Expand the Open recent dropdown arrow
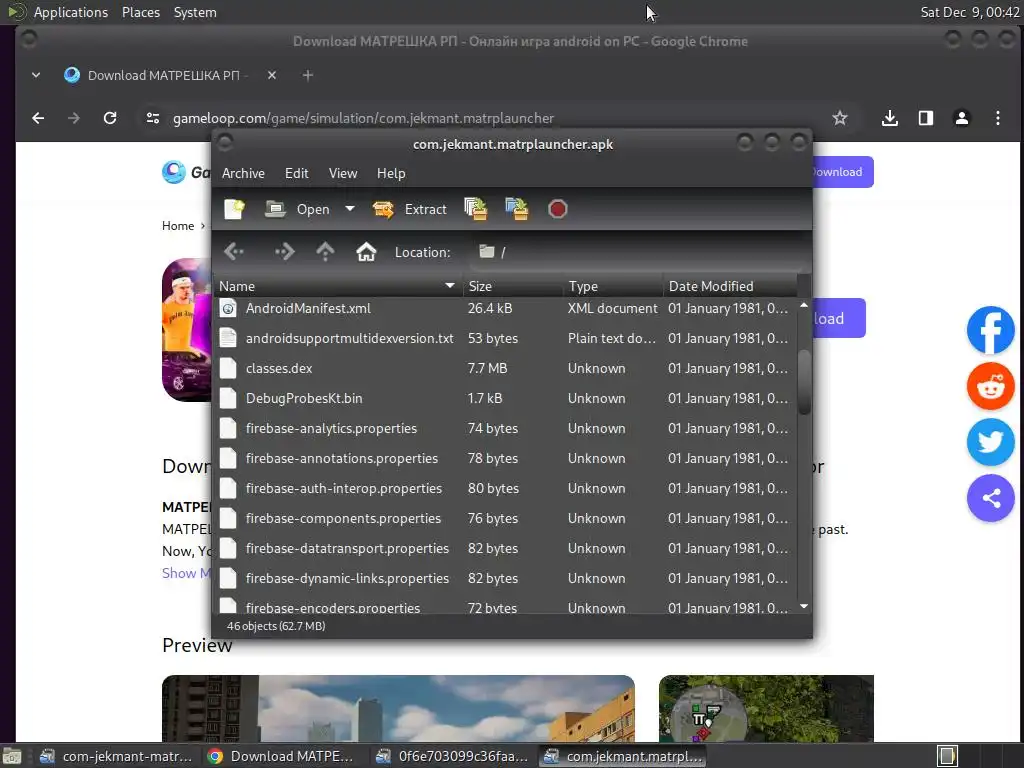Viewport: 1024px width, 768px height. coord(350,209)
